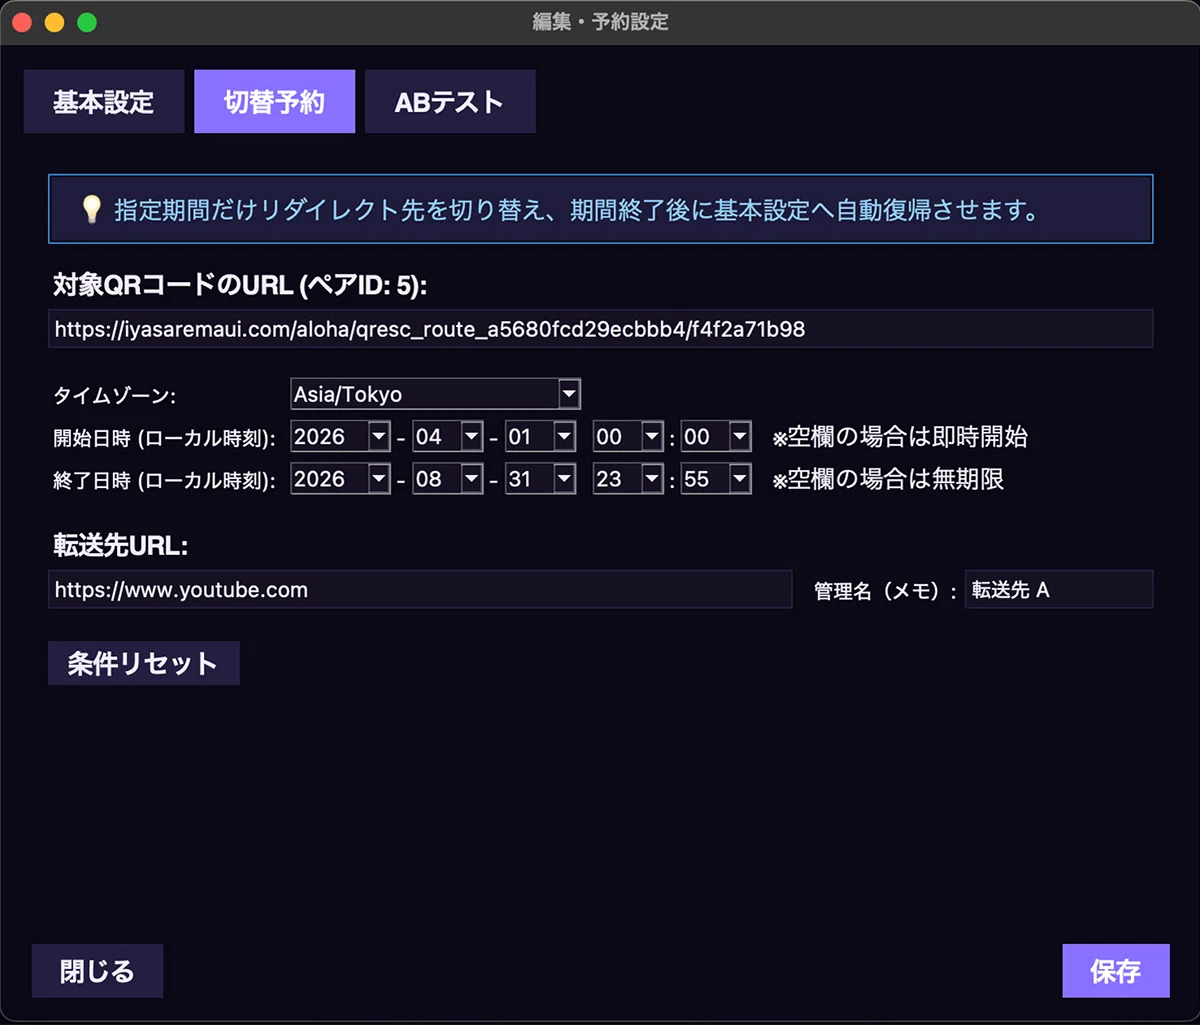Open end date day 31 dropdown
This screenshot has width=1200, height=1025.
point(540,479)
